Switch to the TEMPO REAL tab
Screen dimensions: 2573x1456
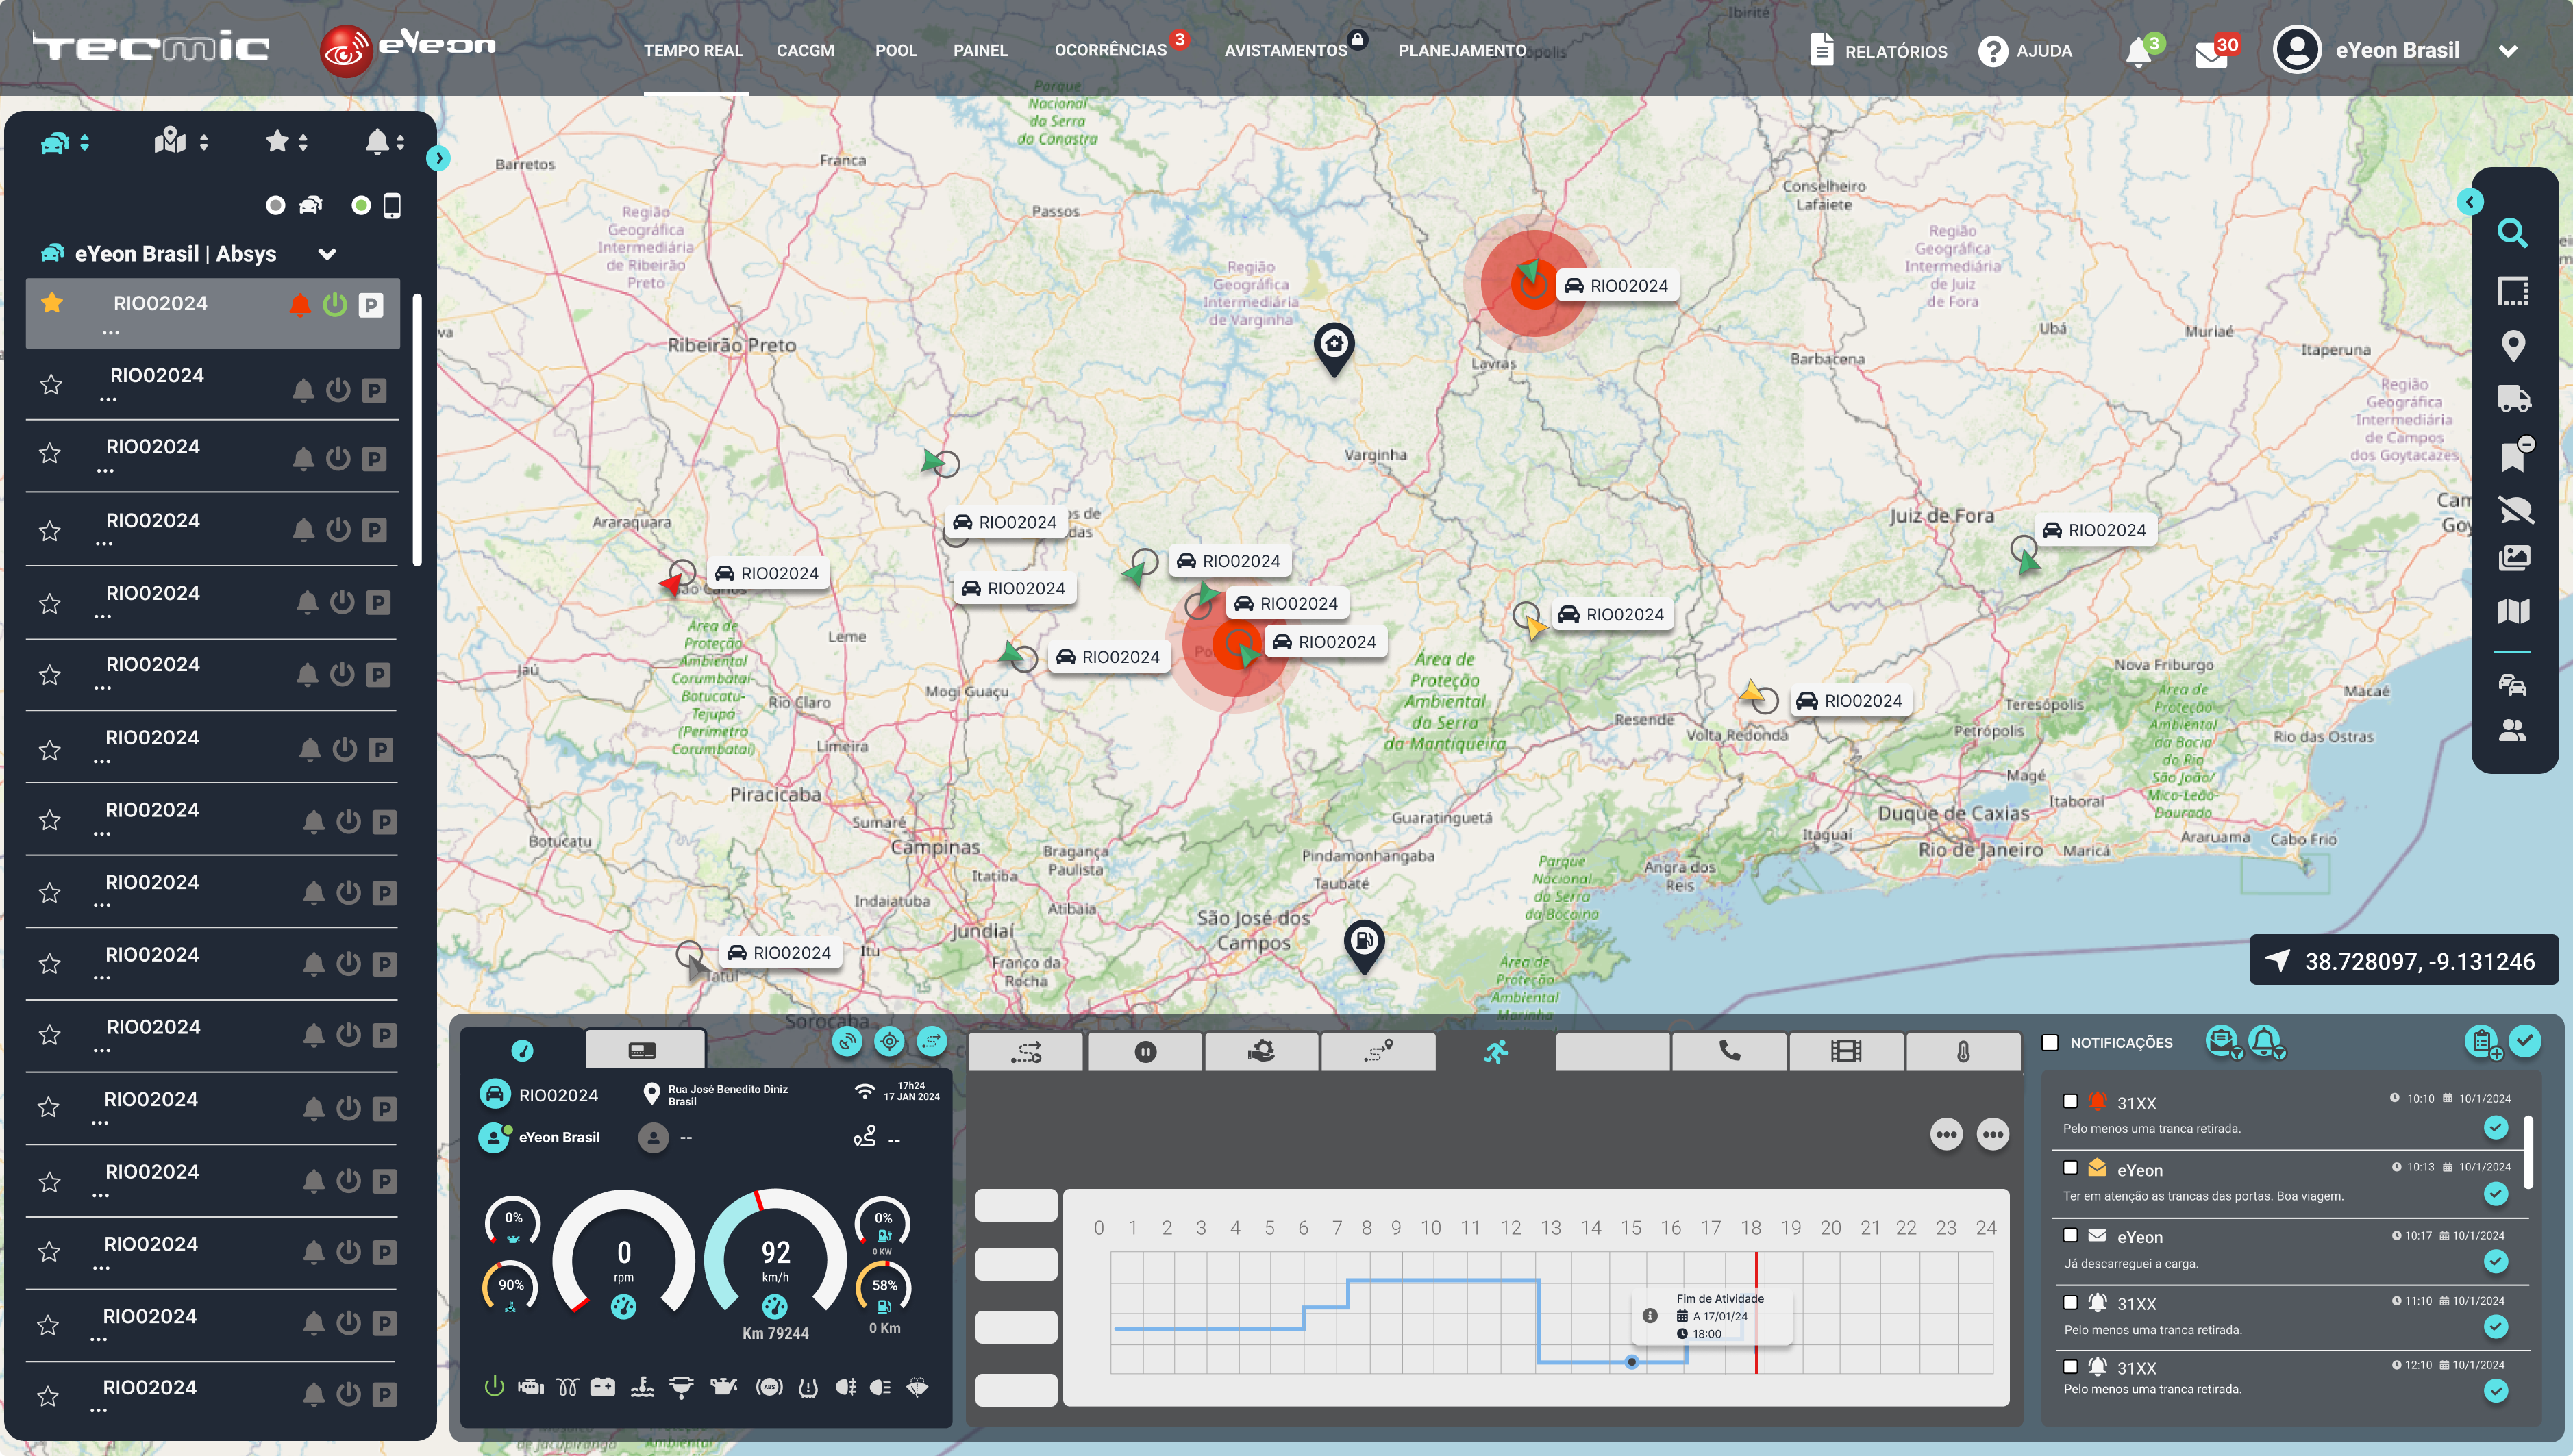point(693,50)
